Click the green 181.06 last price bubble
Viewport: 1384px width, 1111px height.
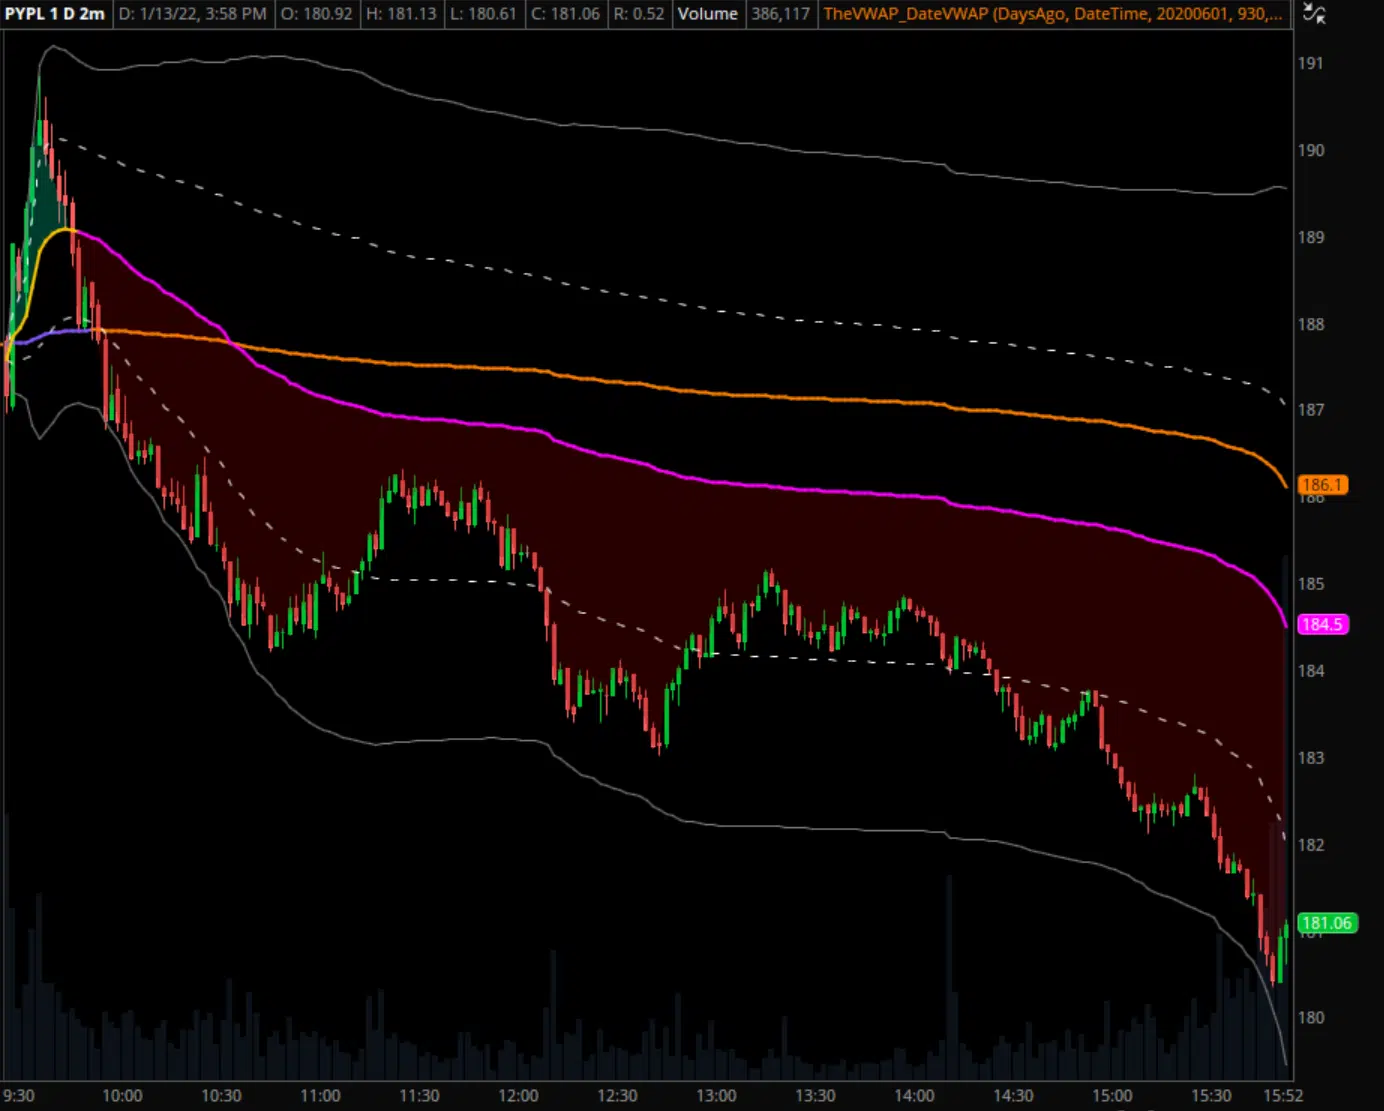pyautogui.click(x=1326, y=923)
